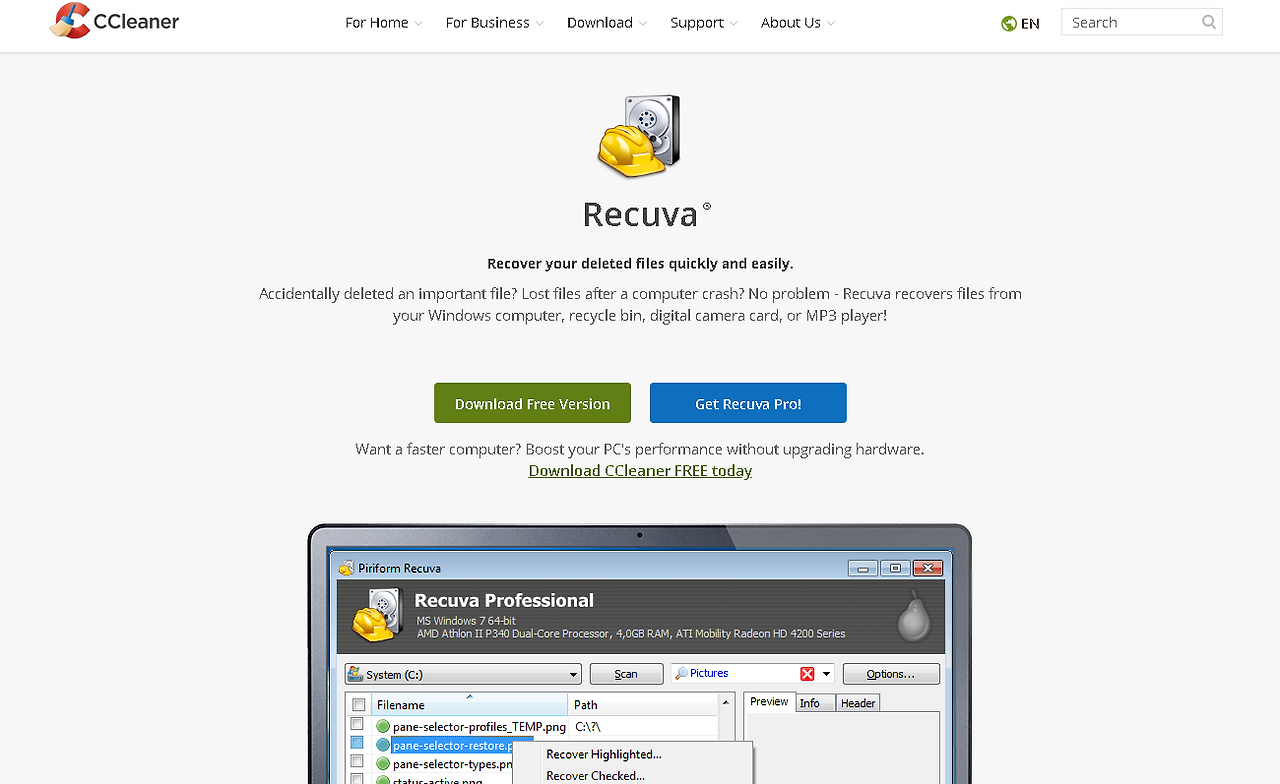Open the Download CCleaner FREE today link
Viewport: 1280px width, 784px height.
640,471
